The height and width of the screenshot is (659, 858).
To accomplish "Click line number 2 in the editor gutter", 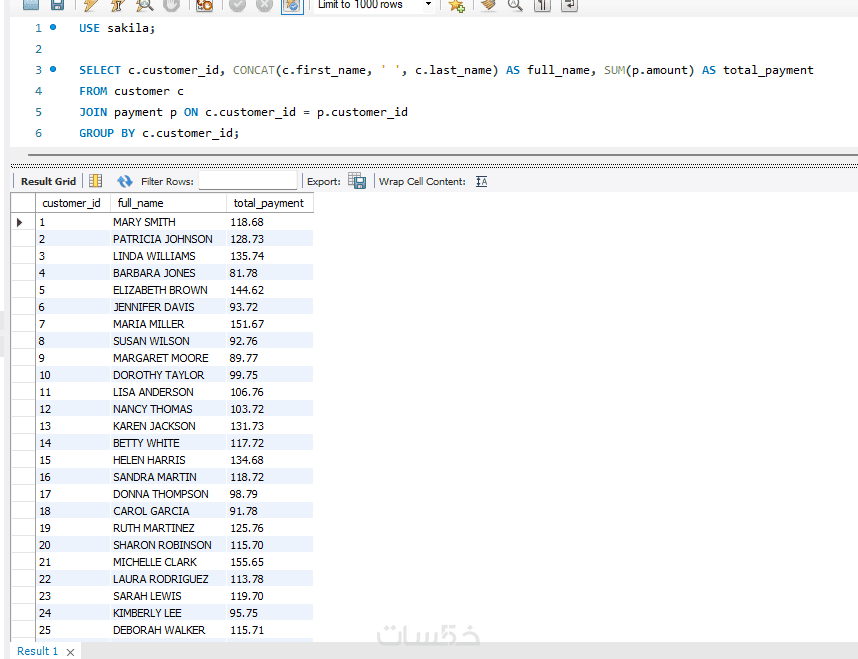I will tap(38, 49).
